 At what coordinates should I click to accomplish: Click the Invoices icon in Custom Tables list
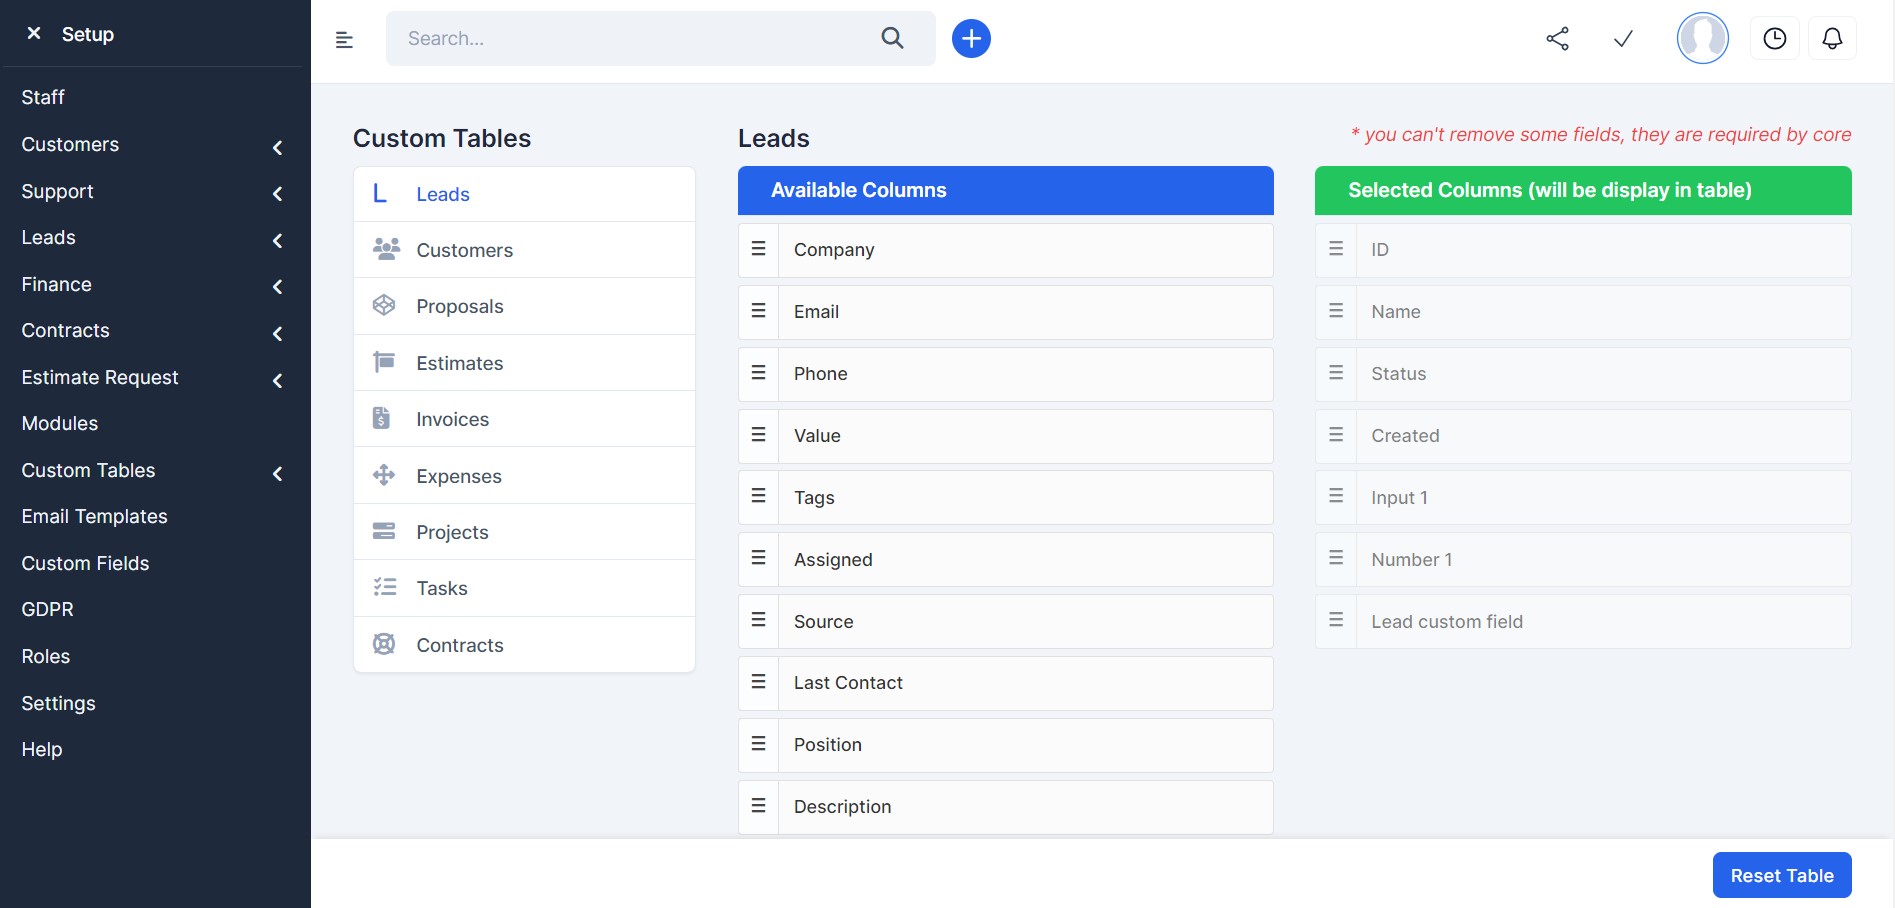383,418
